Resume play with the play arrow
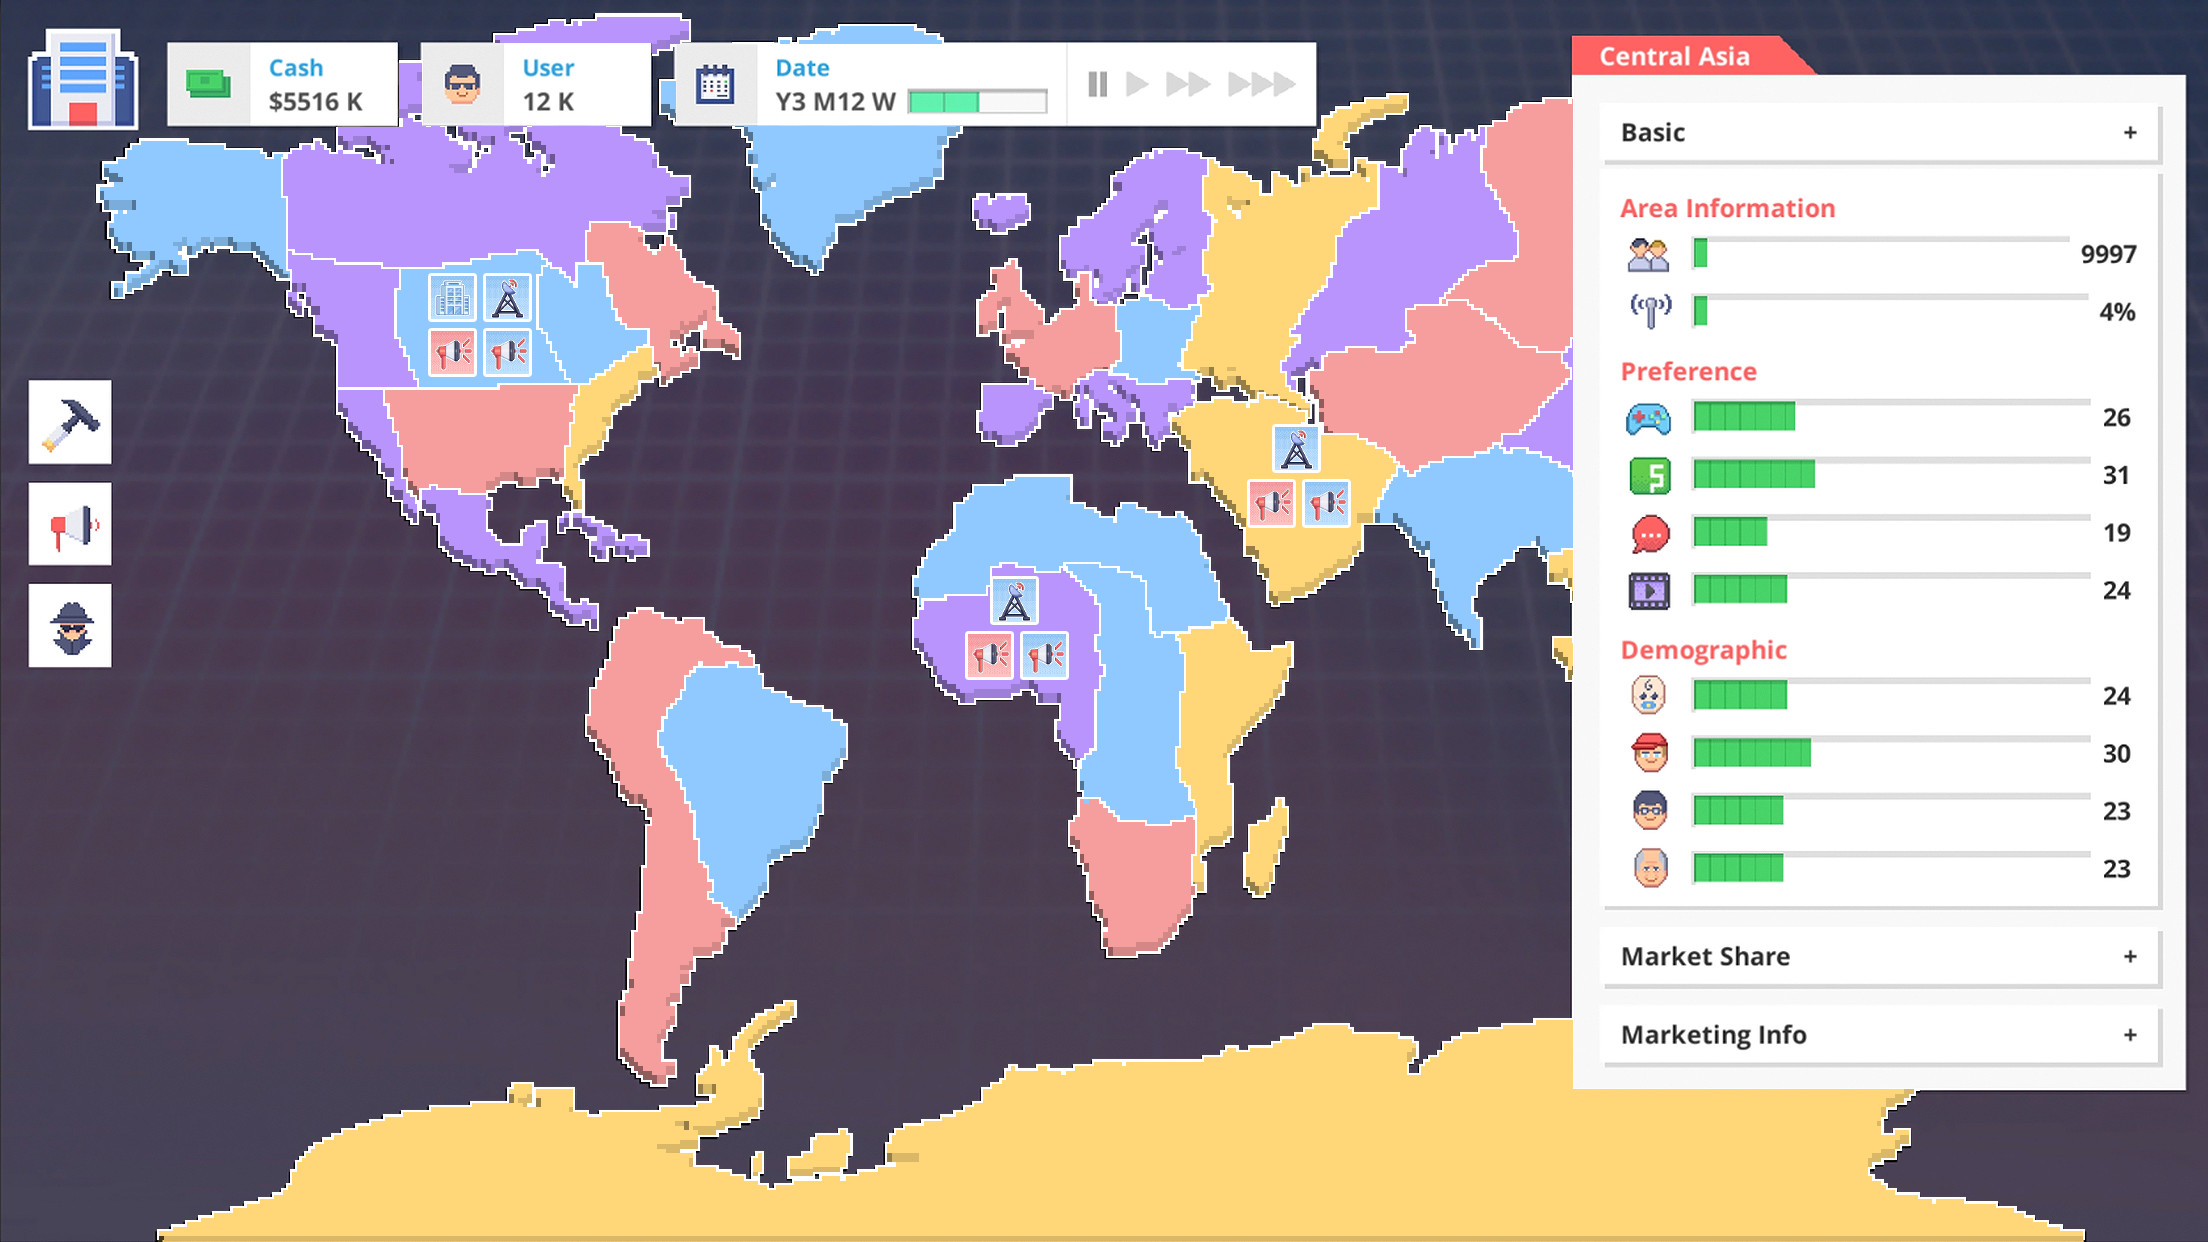The width and height of the screenshot is (2208, 1242). (1135, 85)
